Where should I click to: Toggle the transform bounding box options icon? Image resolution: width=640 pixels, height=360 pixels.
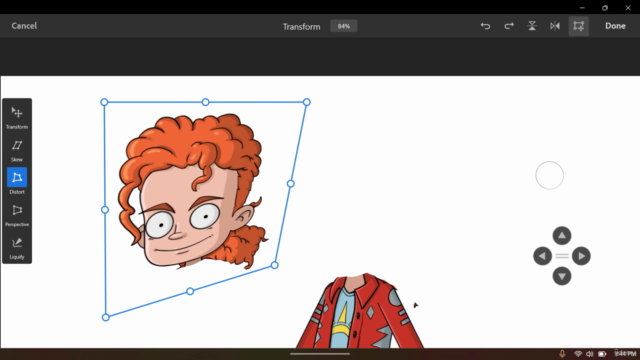579,26
